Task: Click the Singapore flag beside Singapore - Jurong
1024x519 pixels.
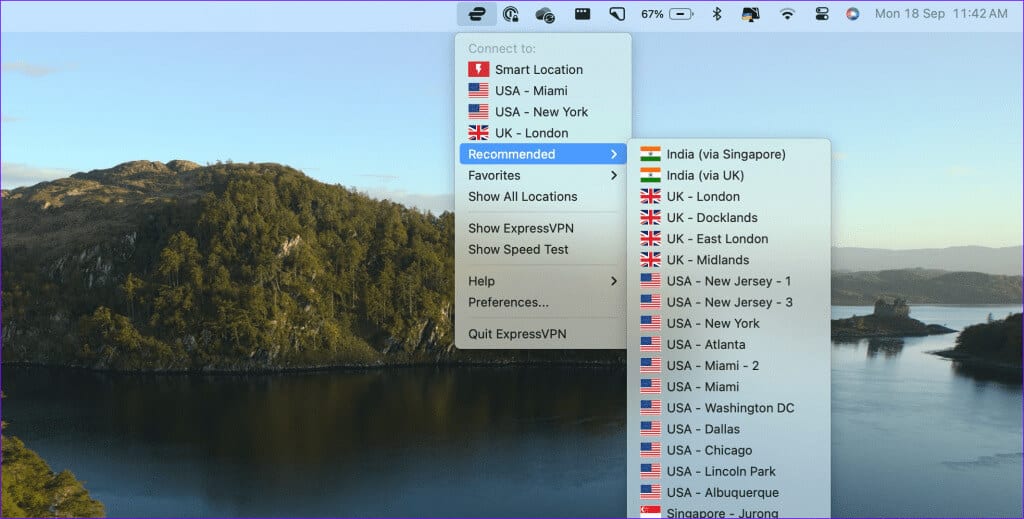Action: coord(650,512)
